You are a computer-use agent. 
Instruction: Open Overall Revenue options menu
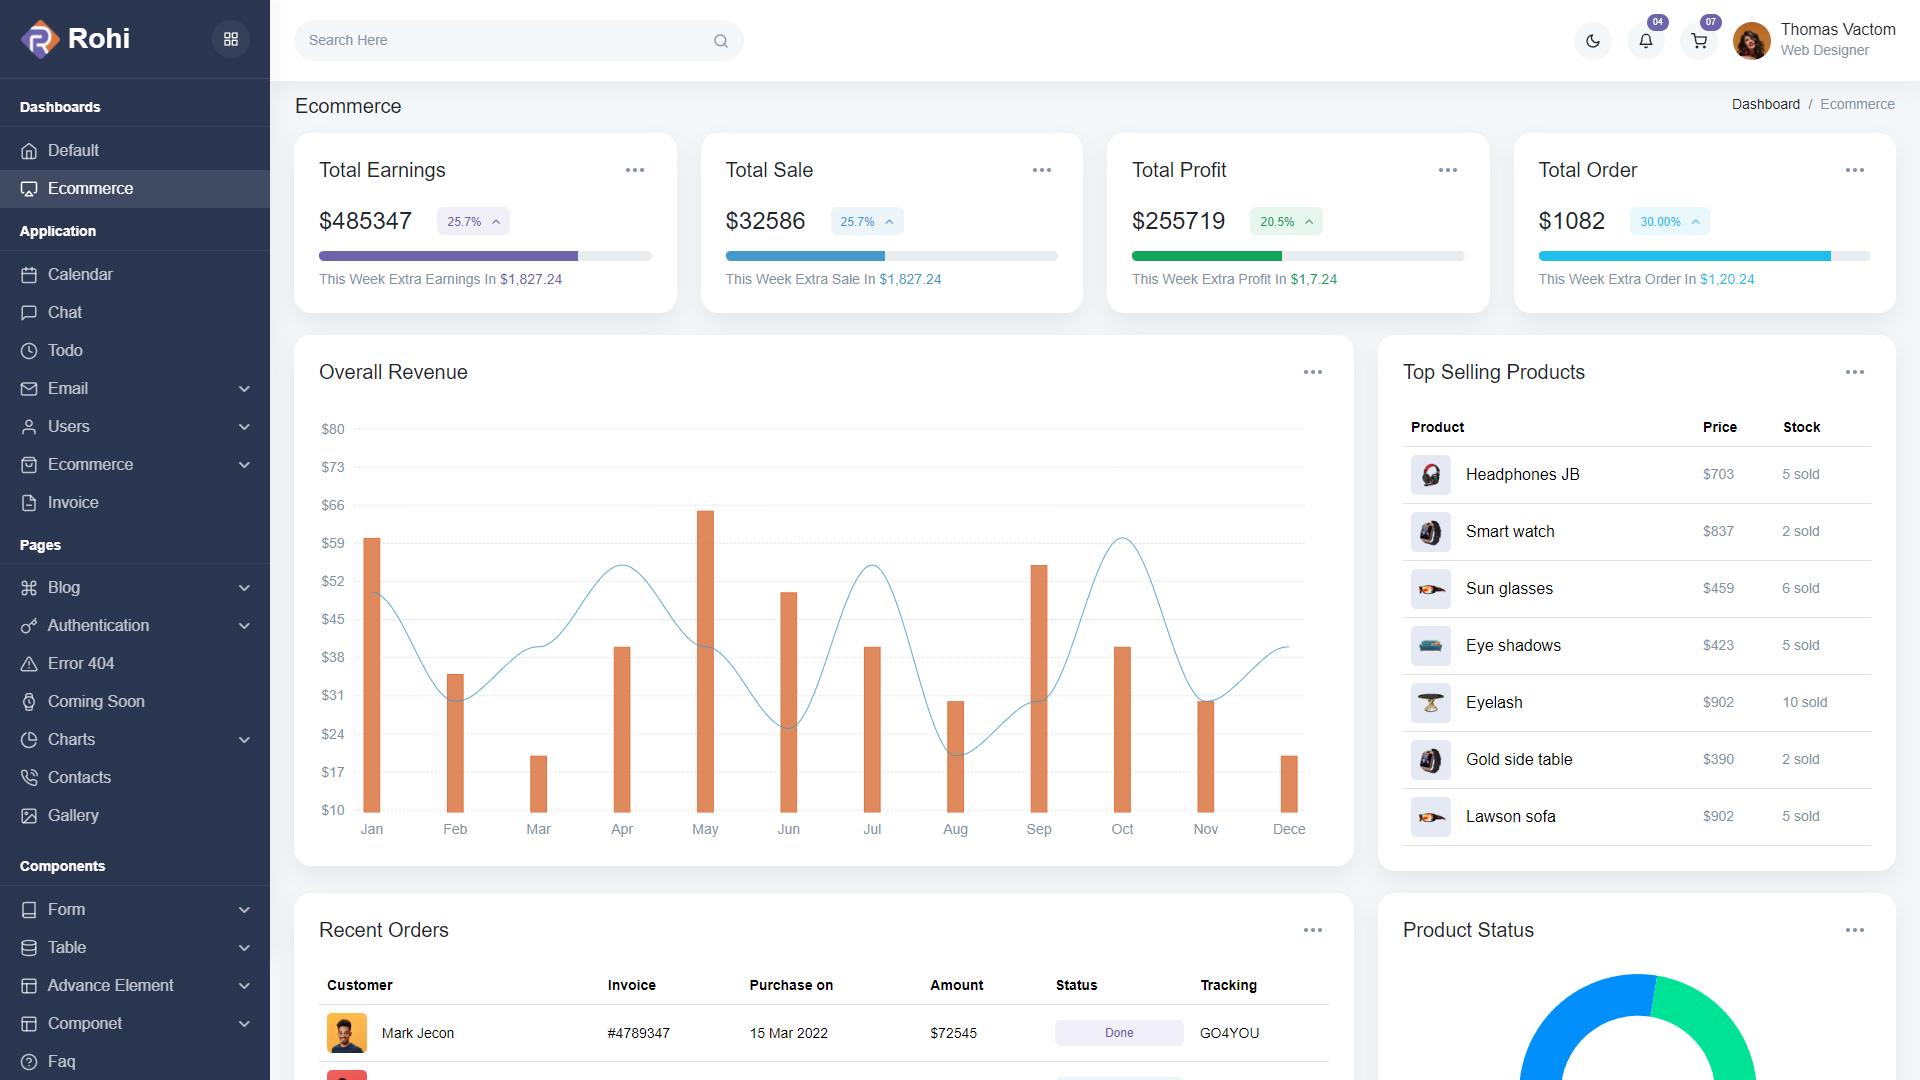click(x=1313, y=372)
